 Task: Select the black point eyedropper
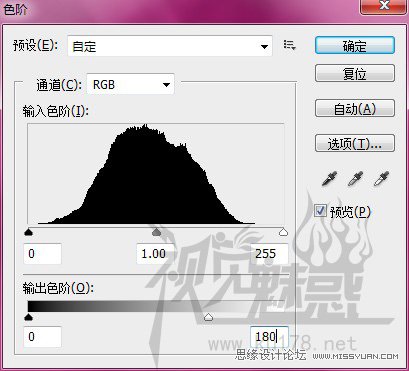tap(330, 178)
